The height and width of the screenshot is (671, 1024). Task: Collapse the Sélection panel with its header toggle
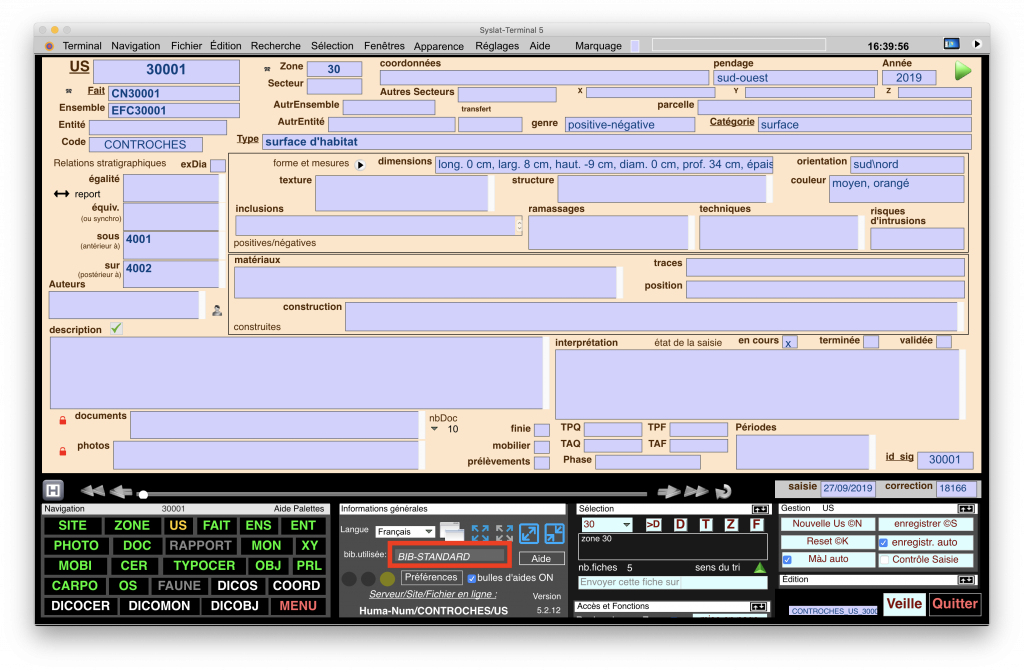pyautogui.click(x=760, y=509)
